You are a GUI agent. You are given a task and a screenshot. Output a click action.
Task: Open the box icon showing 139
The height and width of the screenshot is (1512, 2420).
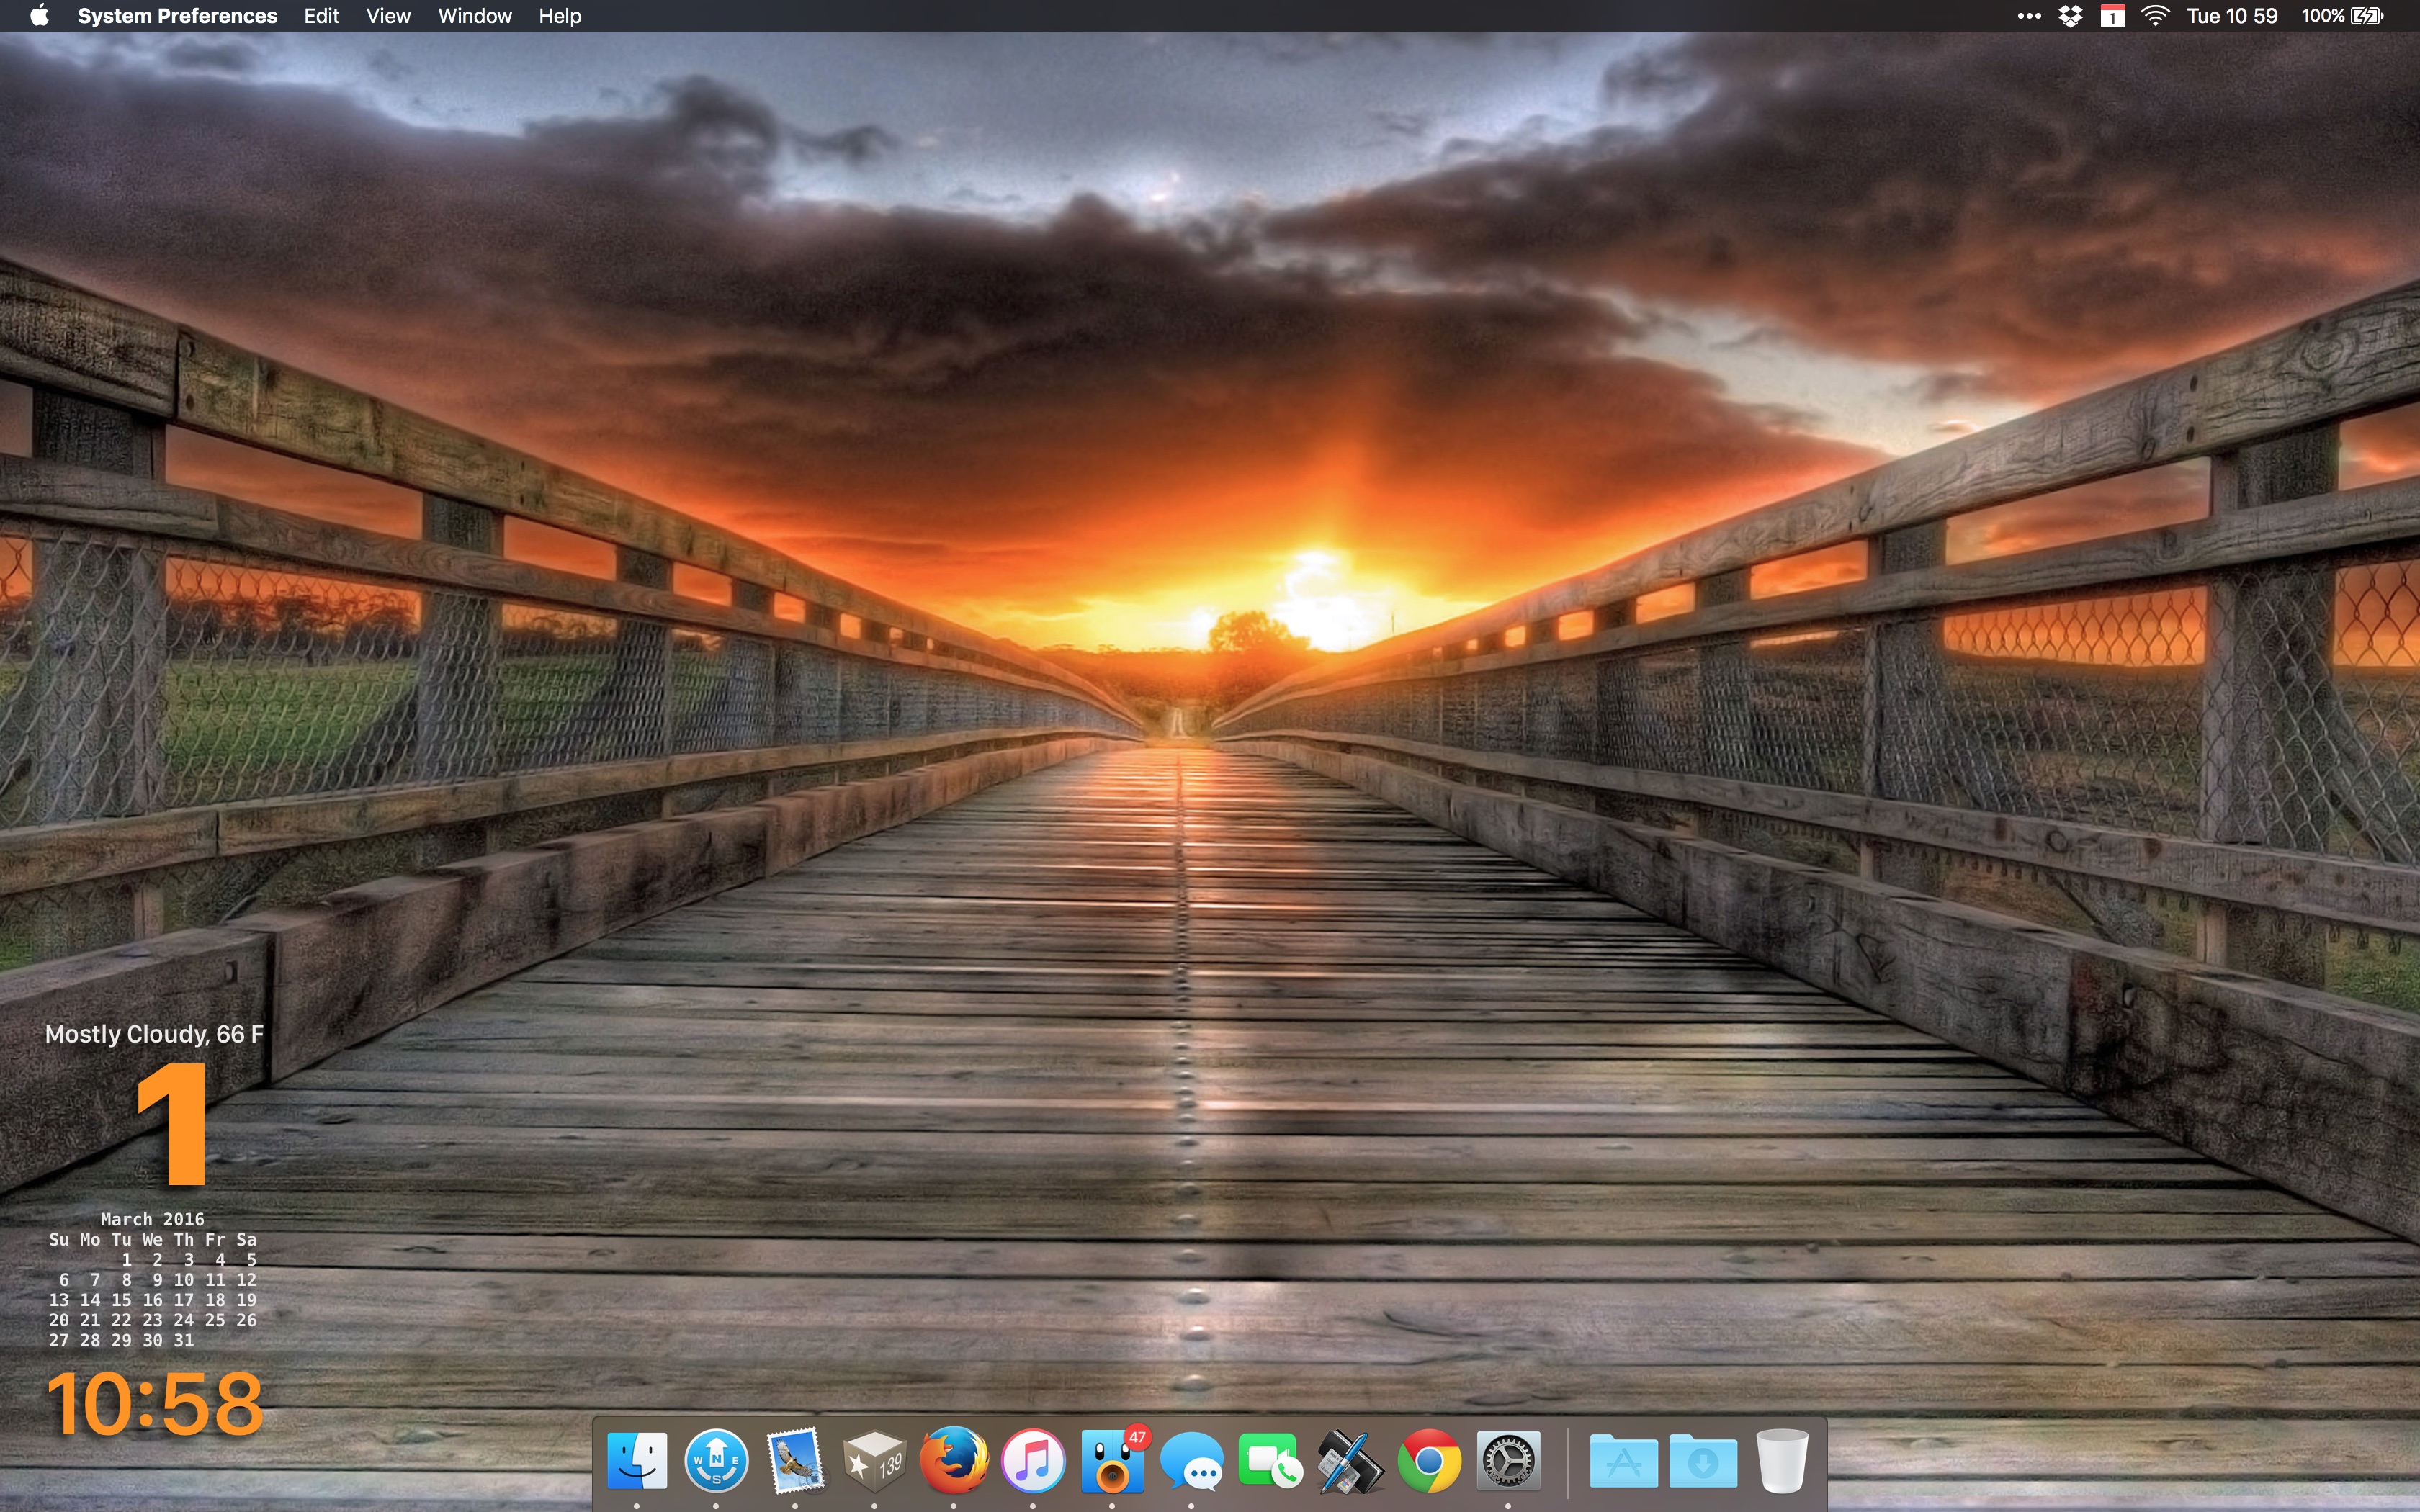click(874, 1461)
